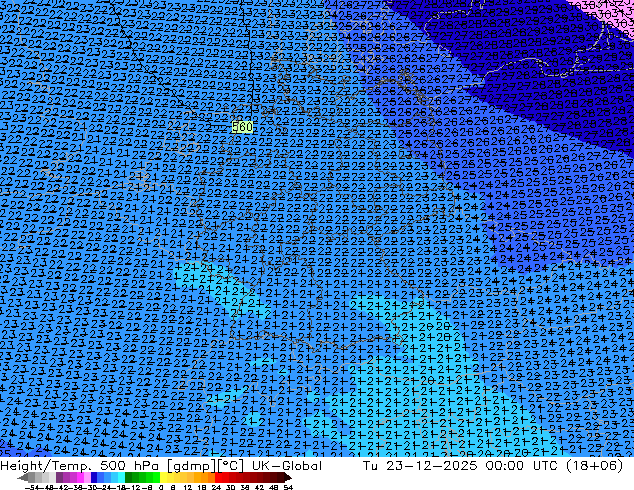Click the '(18+06)' forecast run label
The image size is (634, 490).
click(x=594, y=466)
